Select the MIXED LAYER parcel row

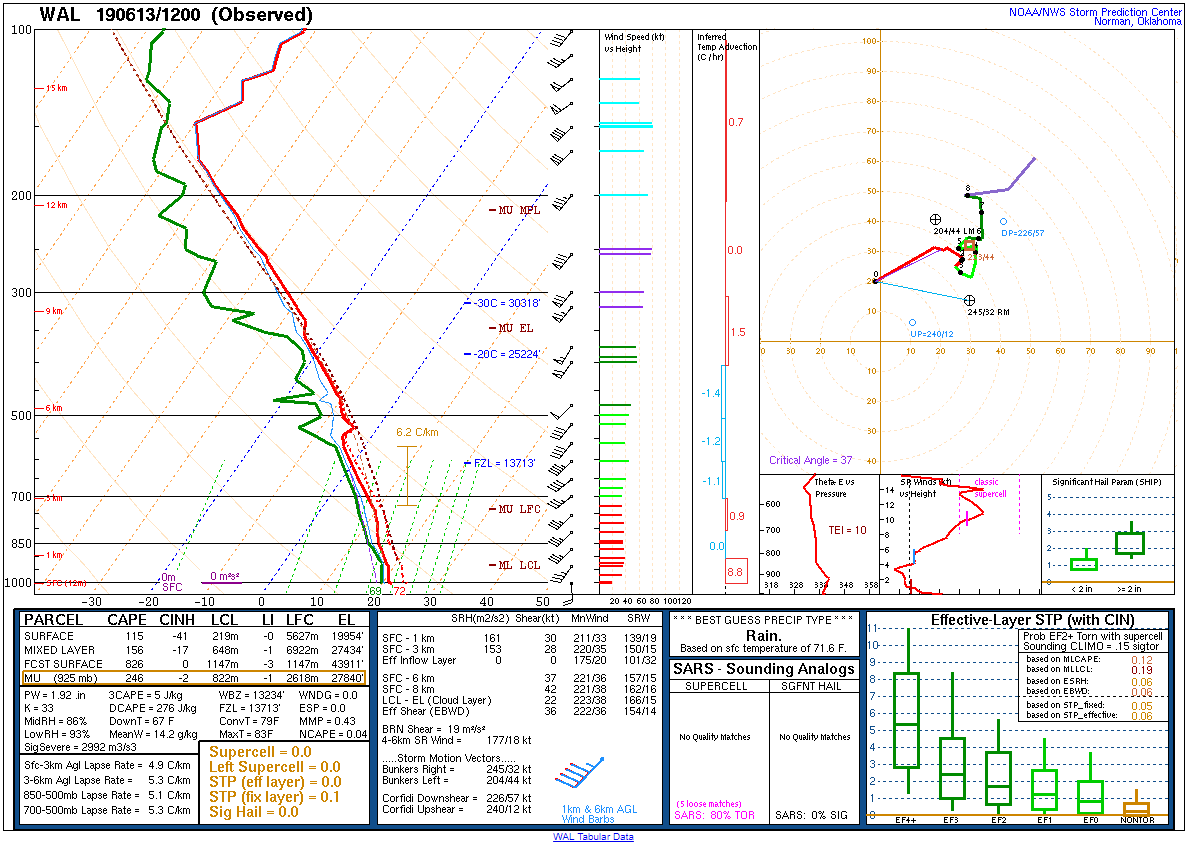pyautogui.click(x=195, y=650)
